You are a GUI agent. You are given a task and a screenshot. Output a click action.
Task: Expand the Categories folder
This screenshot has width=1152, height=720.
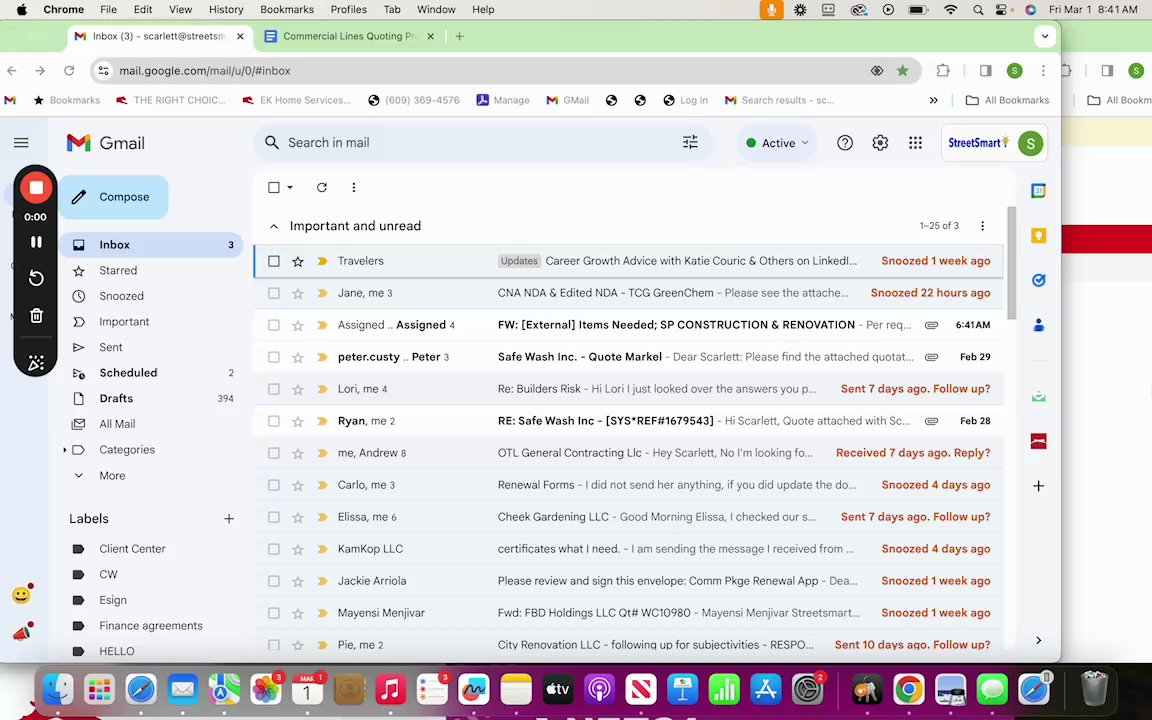(65, 450)
